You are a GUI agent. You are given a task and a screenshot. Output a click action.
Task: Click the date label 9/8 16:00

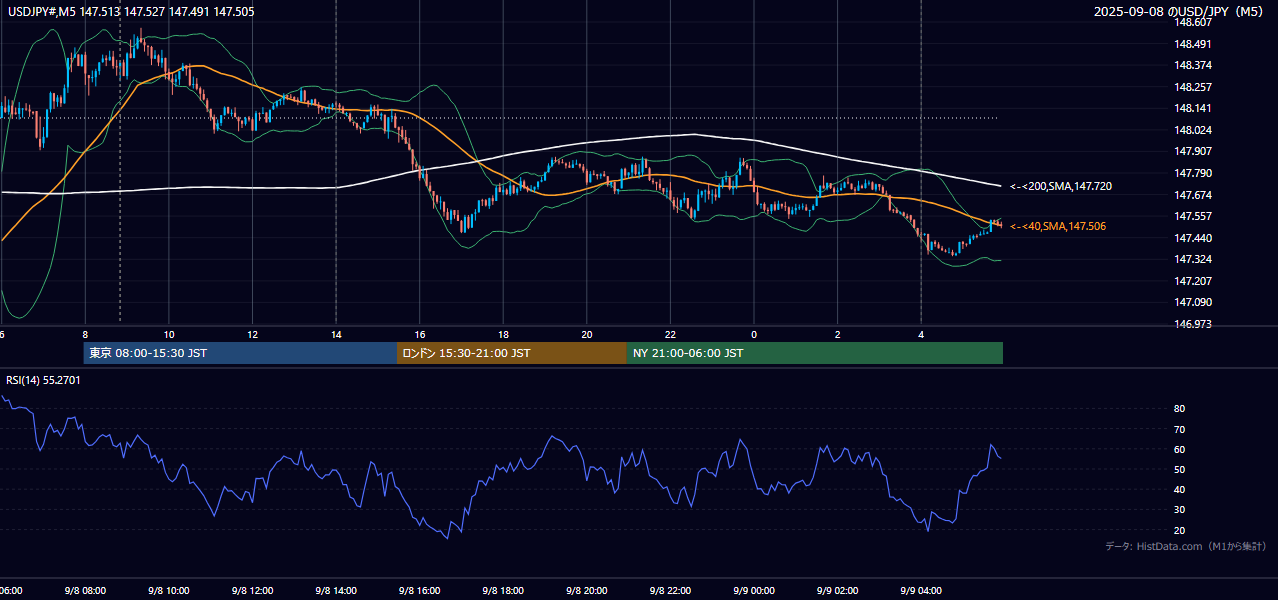pos(419,591)
